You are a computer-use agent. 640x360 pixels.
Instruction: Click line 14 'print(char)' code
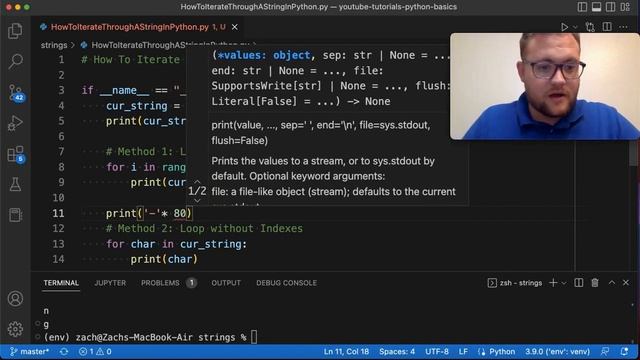click(x=164, y=259)
